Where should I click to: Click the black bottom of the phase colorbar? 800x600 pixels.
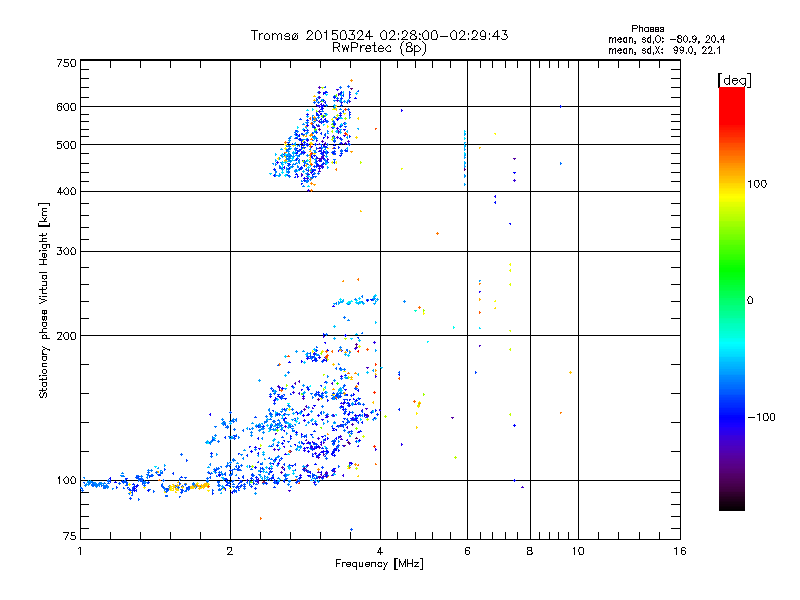click(x=732, y=503)
